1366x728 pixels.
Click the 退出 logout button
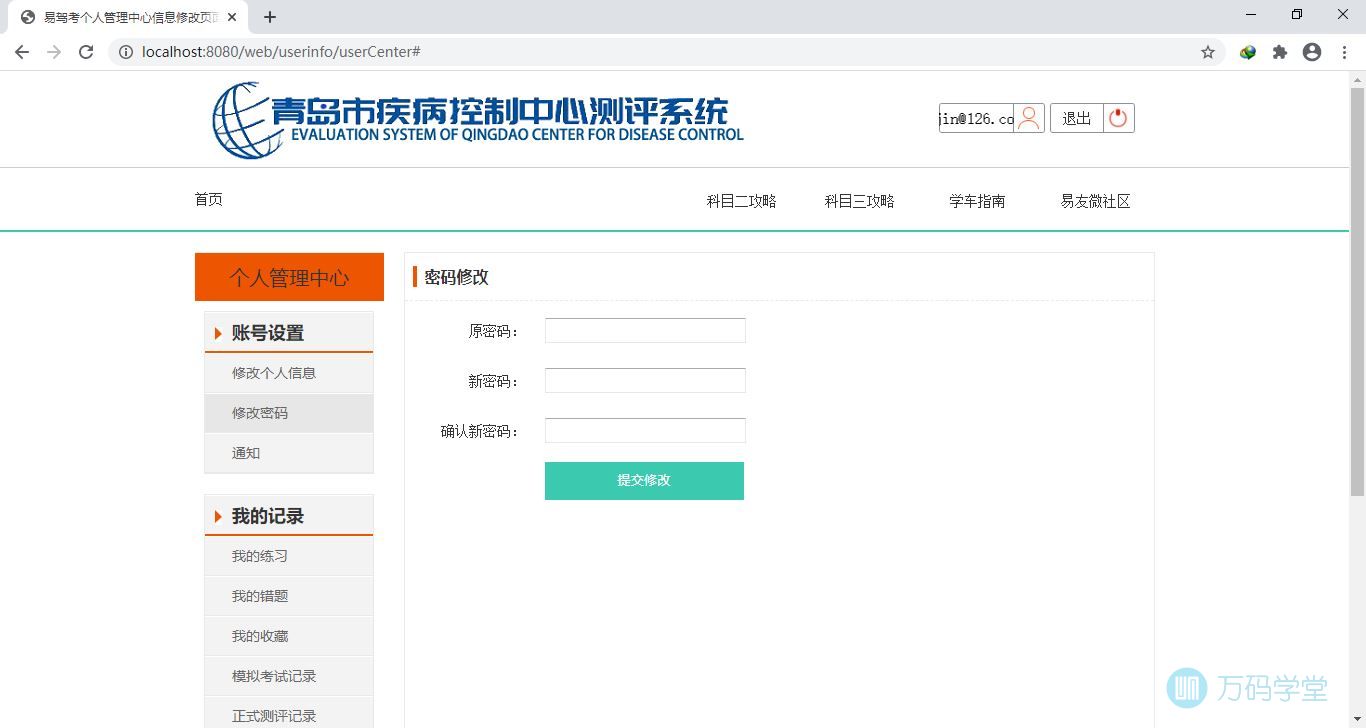[1077, 118]
